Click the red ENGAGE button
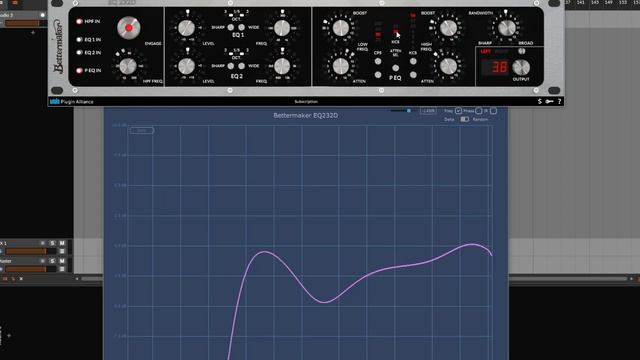 129,28
